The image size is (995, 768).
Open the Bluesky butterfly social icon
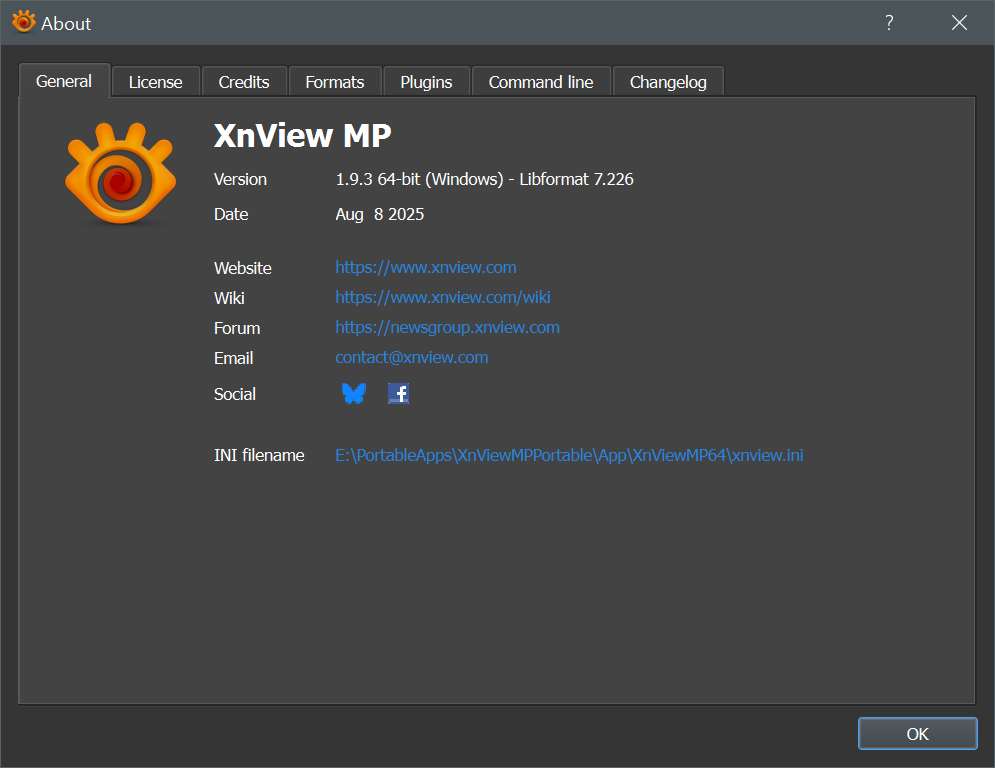[353, 394]
